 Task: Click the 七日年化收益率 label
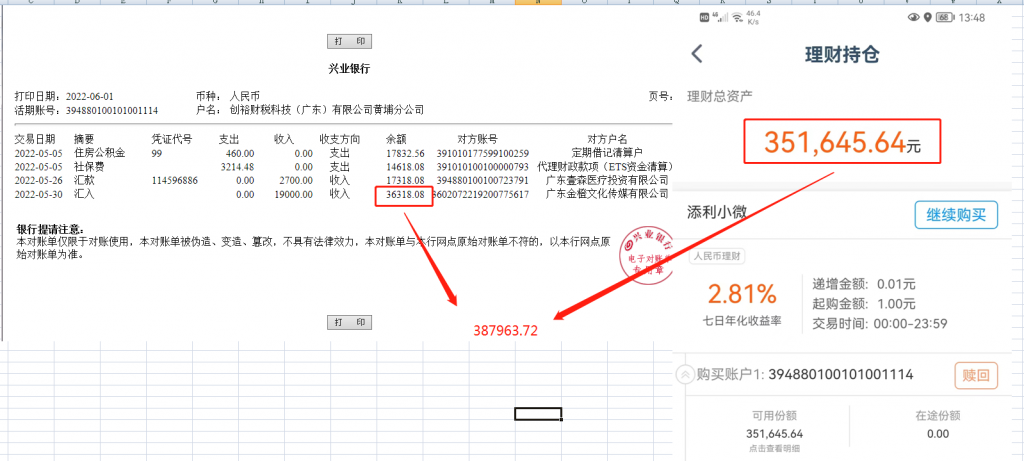743,321
